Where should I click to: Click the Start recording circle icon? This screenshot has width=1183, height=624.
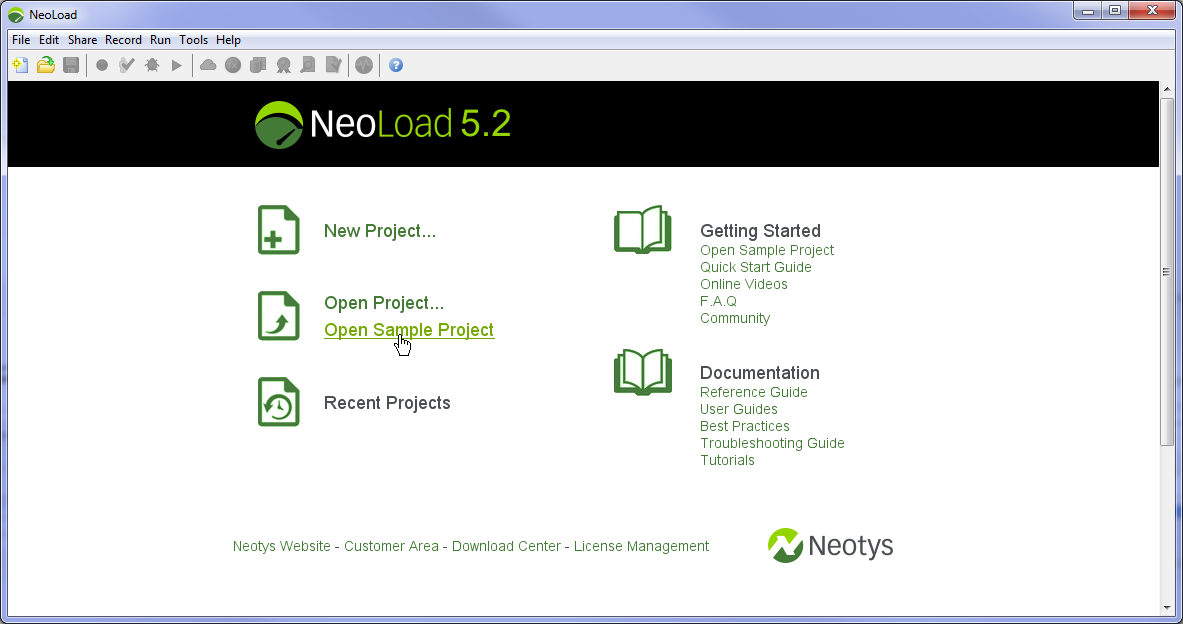pyautogui.click(x=102, y=66)
